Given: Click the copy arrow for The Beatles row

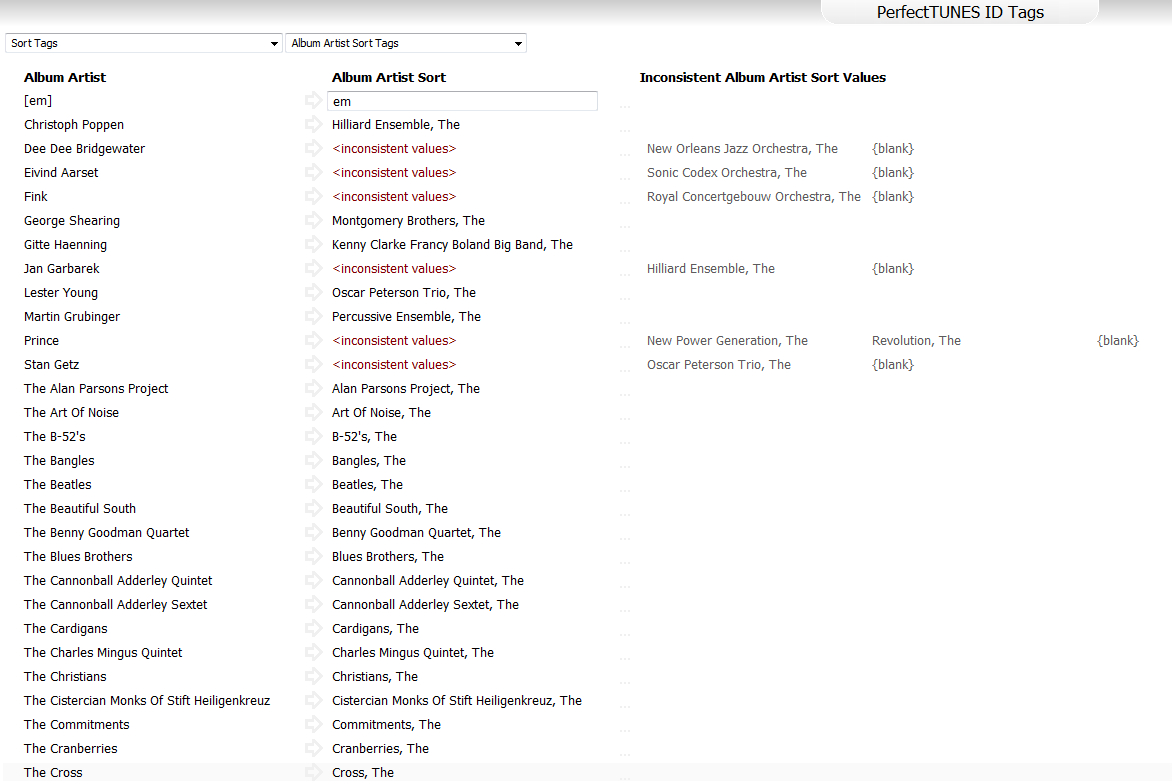Looking at the screenshot, I should (x=313, y=485).
